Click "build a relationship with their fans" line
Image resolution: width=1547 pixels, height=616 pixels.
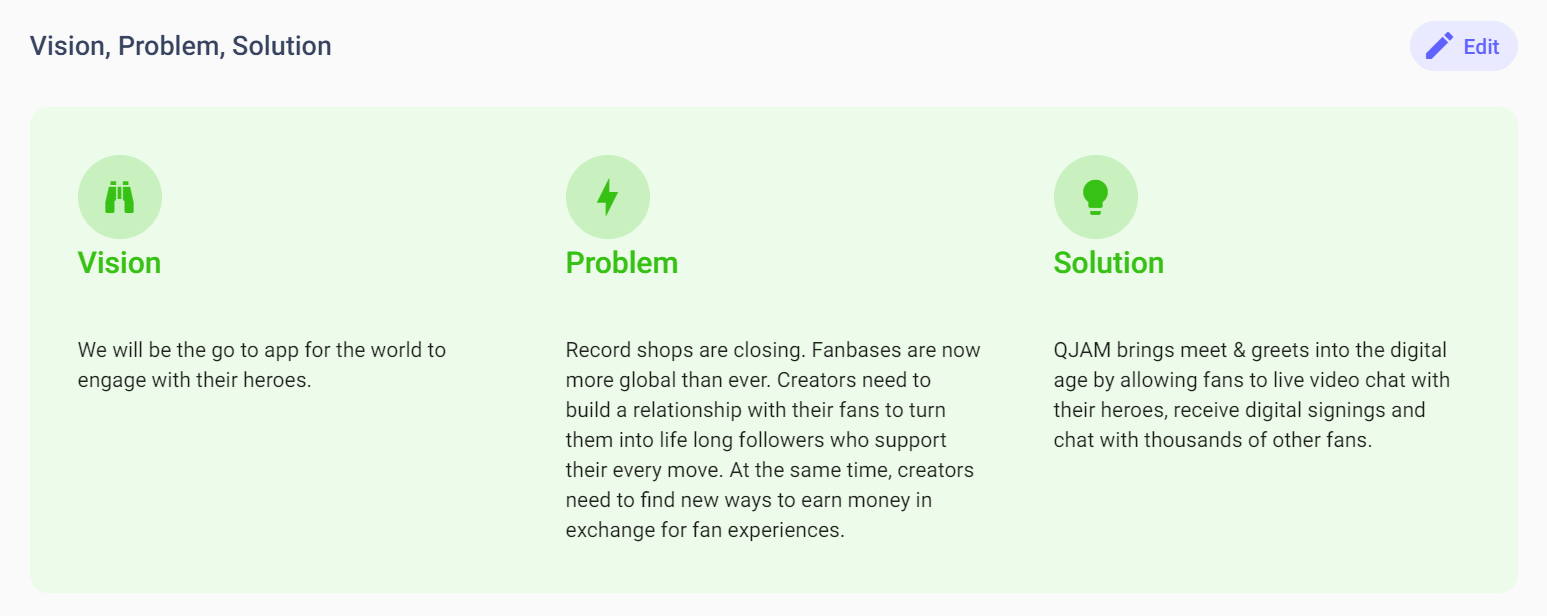[755, 410]
